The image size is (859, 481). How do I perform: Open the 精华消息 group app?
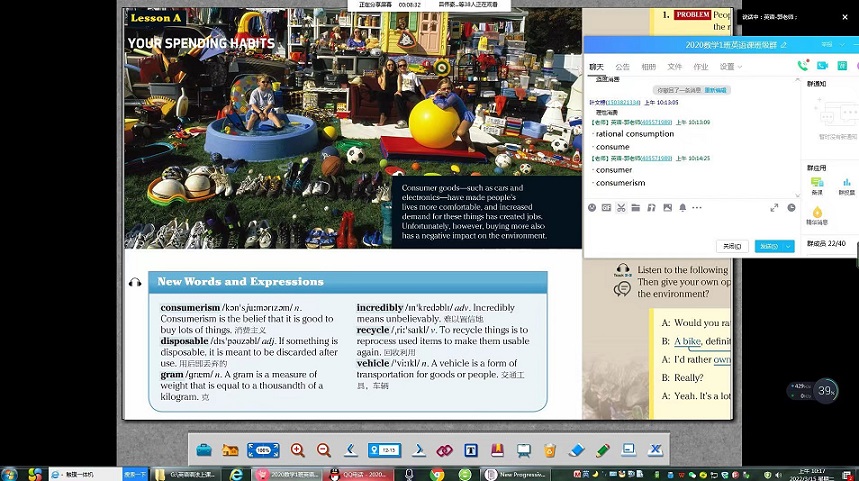pyautogui.click(x=817, y=215)
